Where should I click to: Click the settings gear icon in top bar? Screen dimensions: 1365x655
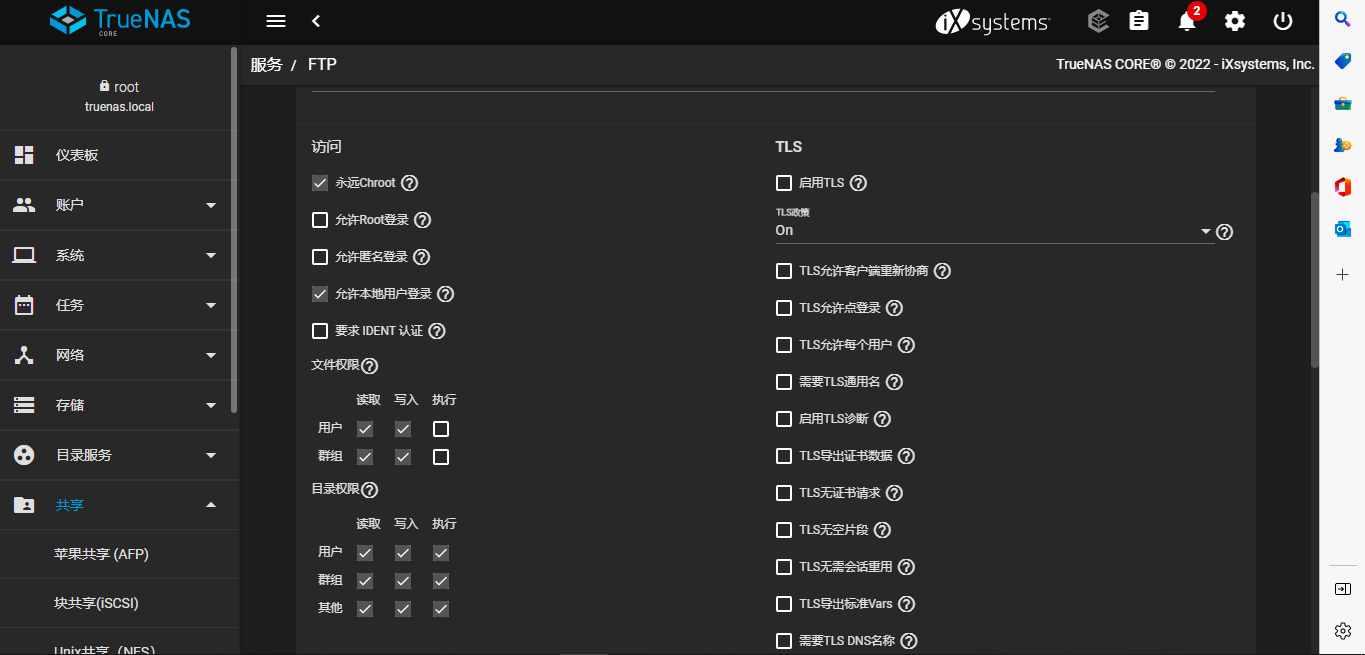pyautogui.click(x=1235, y=21)
